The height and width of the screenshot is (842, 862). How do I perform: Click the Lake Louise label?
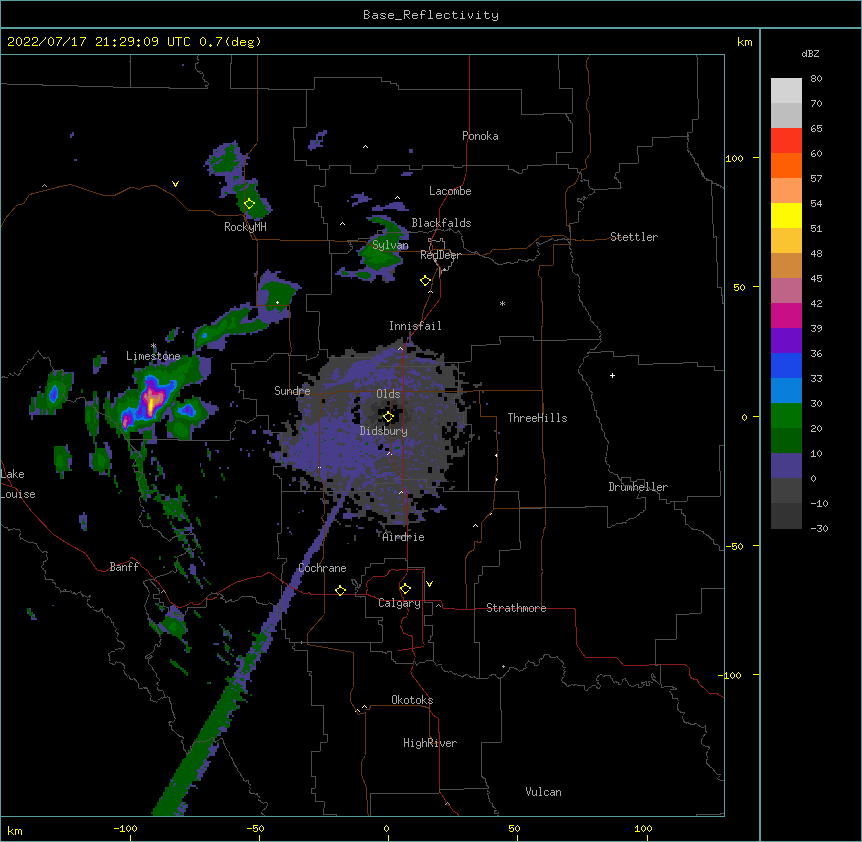pos(18,484)
